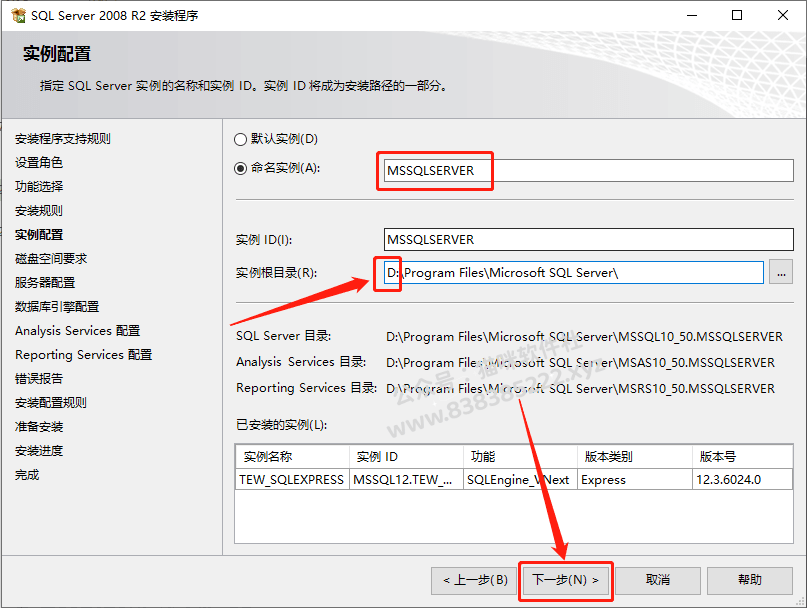The image size is (807, 608).
Task: Click the MSSQL12.TEW_... instance ID cell
Action: coord(406,479)
